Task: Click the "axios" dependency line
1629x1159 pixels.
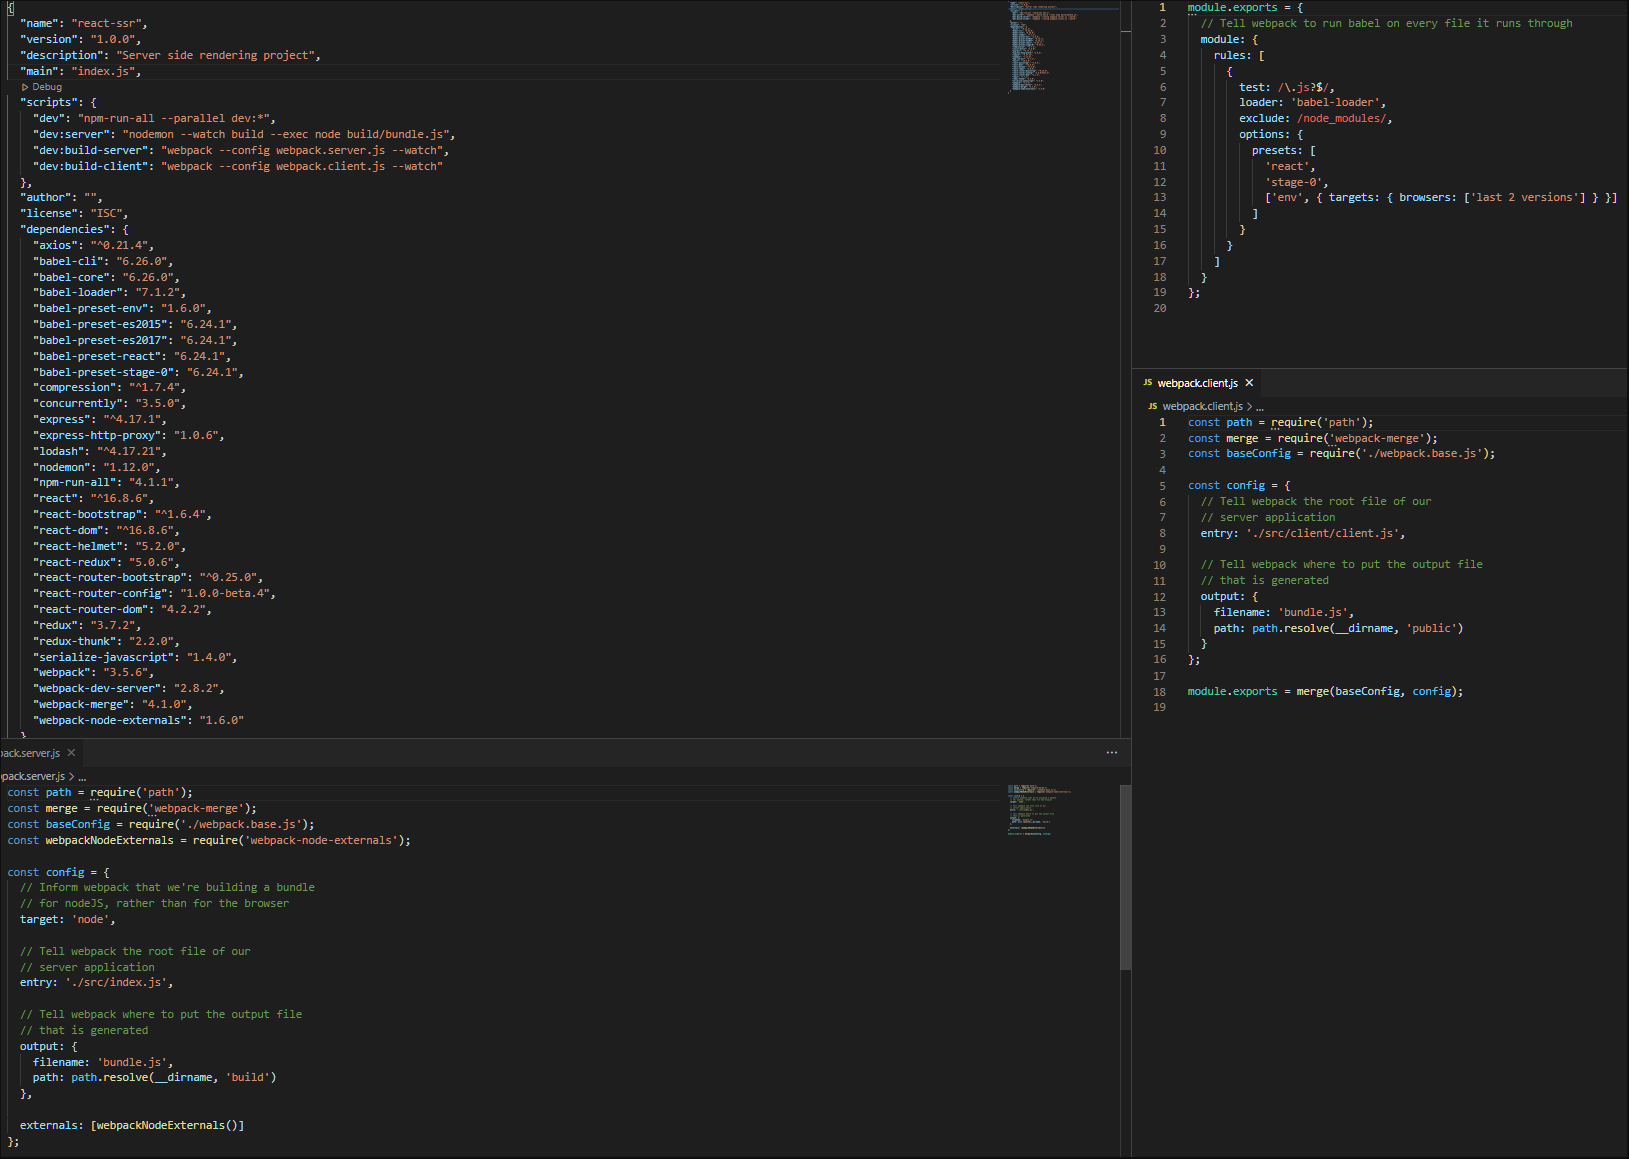Action: click(93, 245)
